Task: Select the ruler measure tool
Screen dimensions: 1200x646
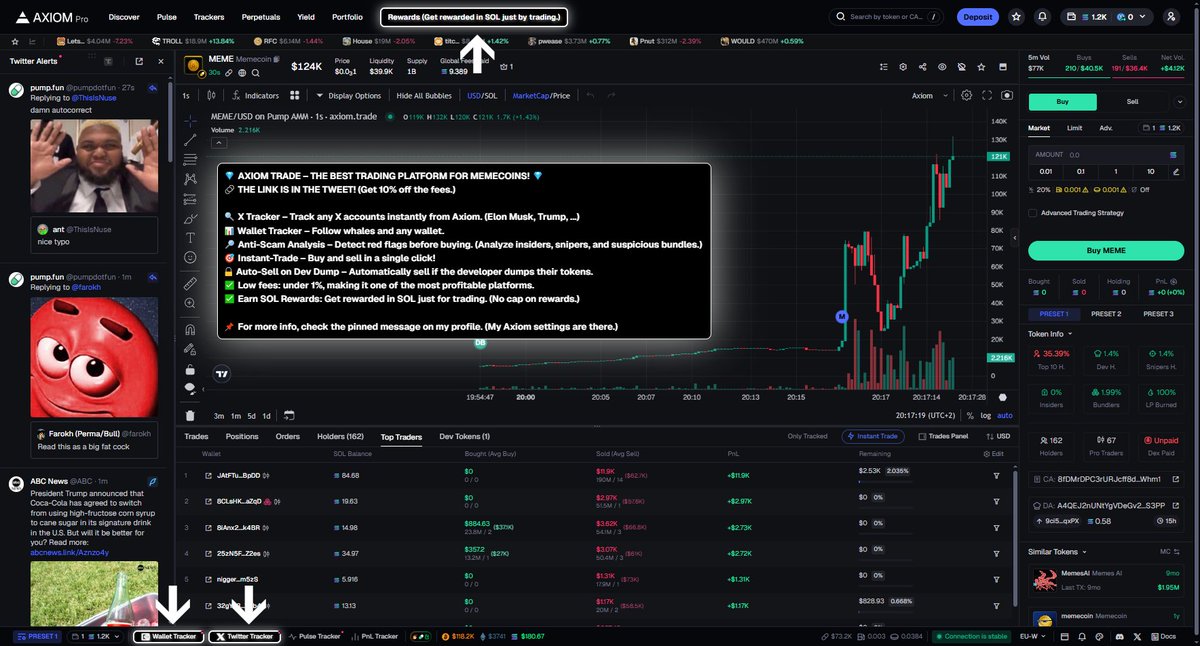Action: click(x=190, y=284)
